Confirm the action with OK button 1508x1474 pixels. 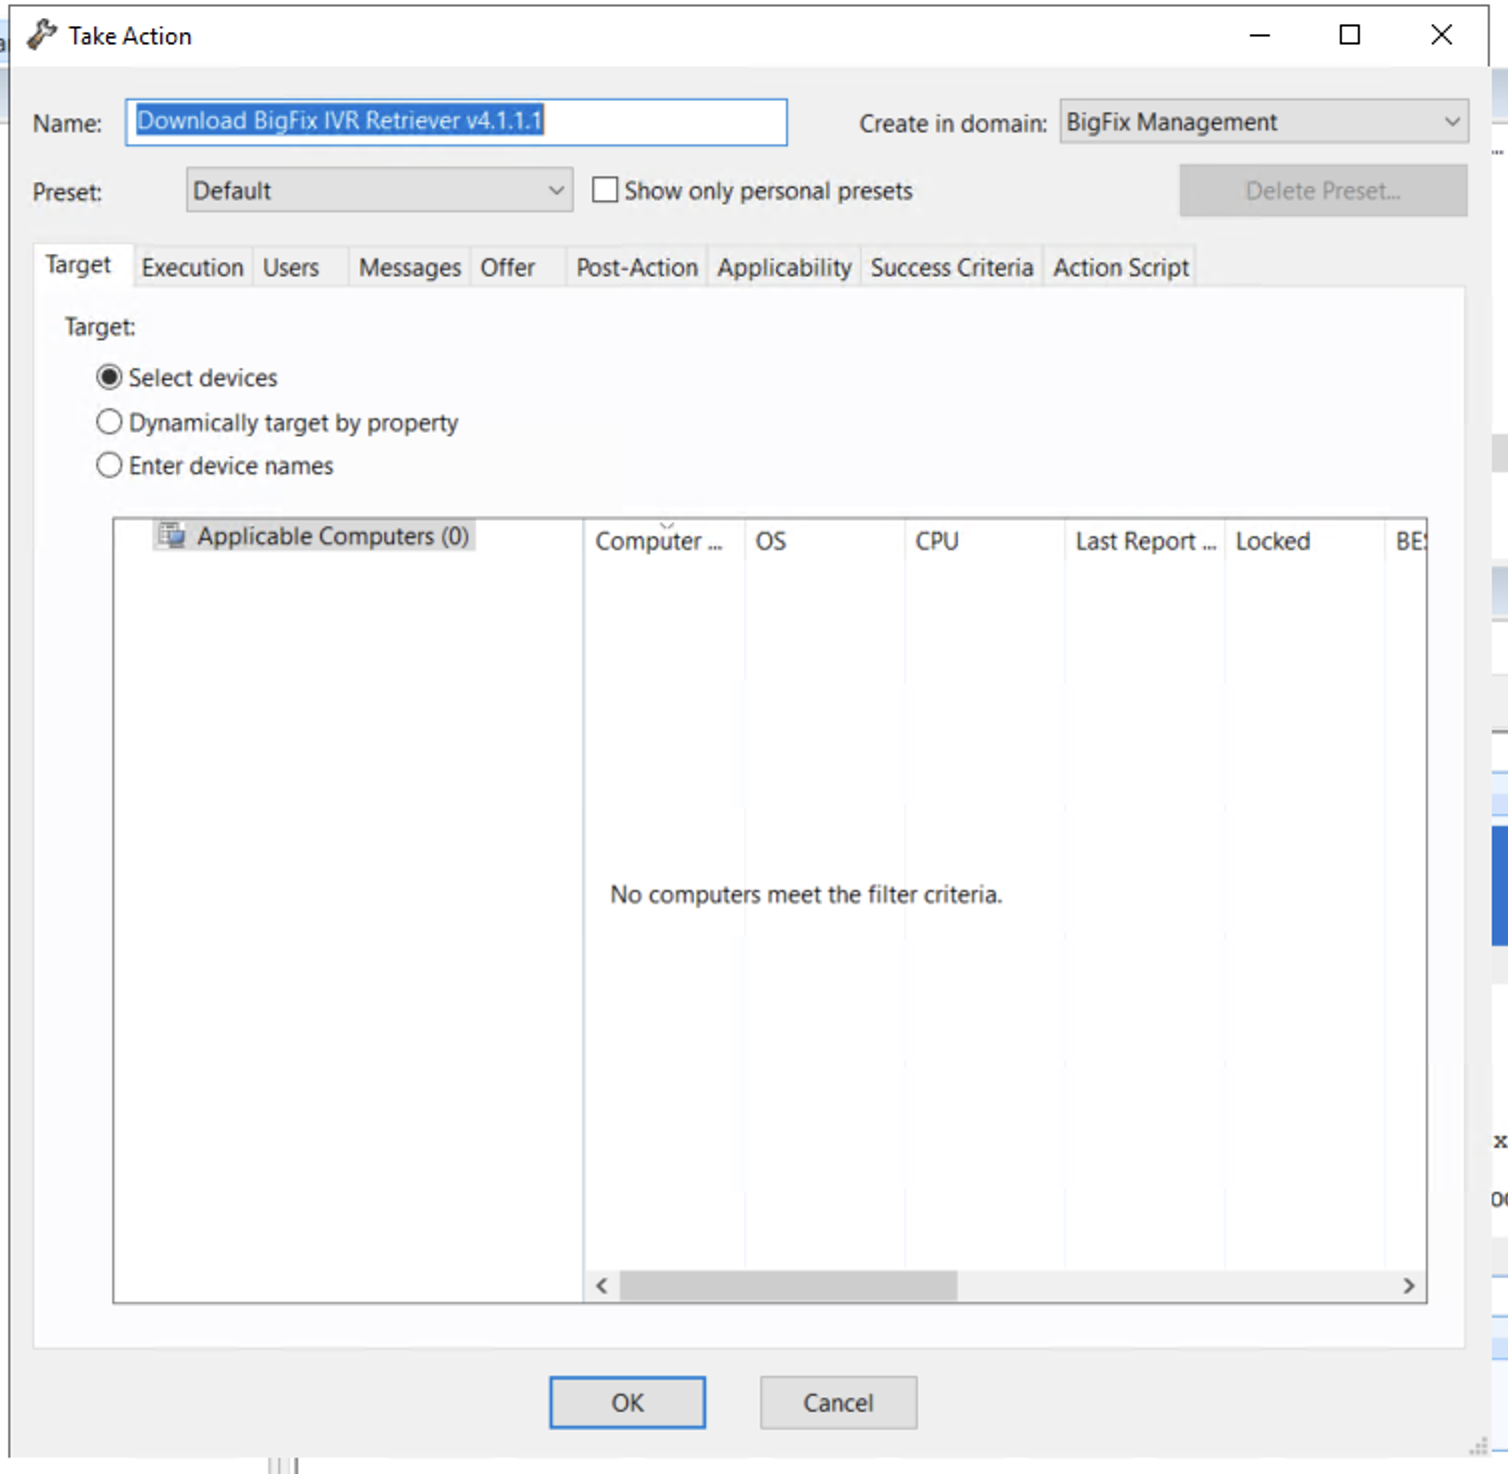point(627,1402)
